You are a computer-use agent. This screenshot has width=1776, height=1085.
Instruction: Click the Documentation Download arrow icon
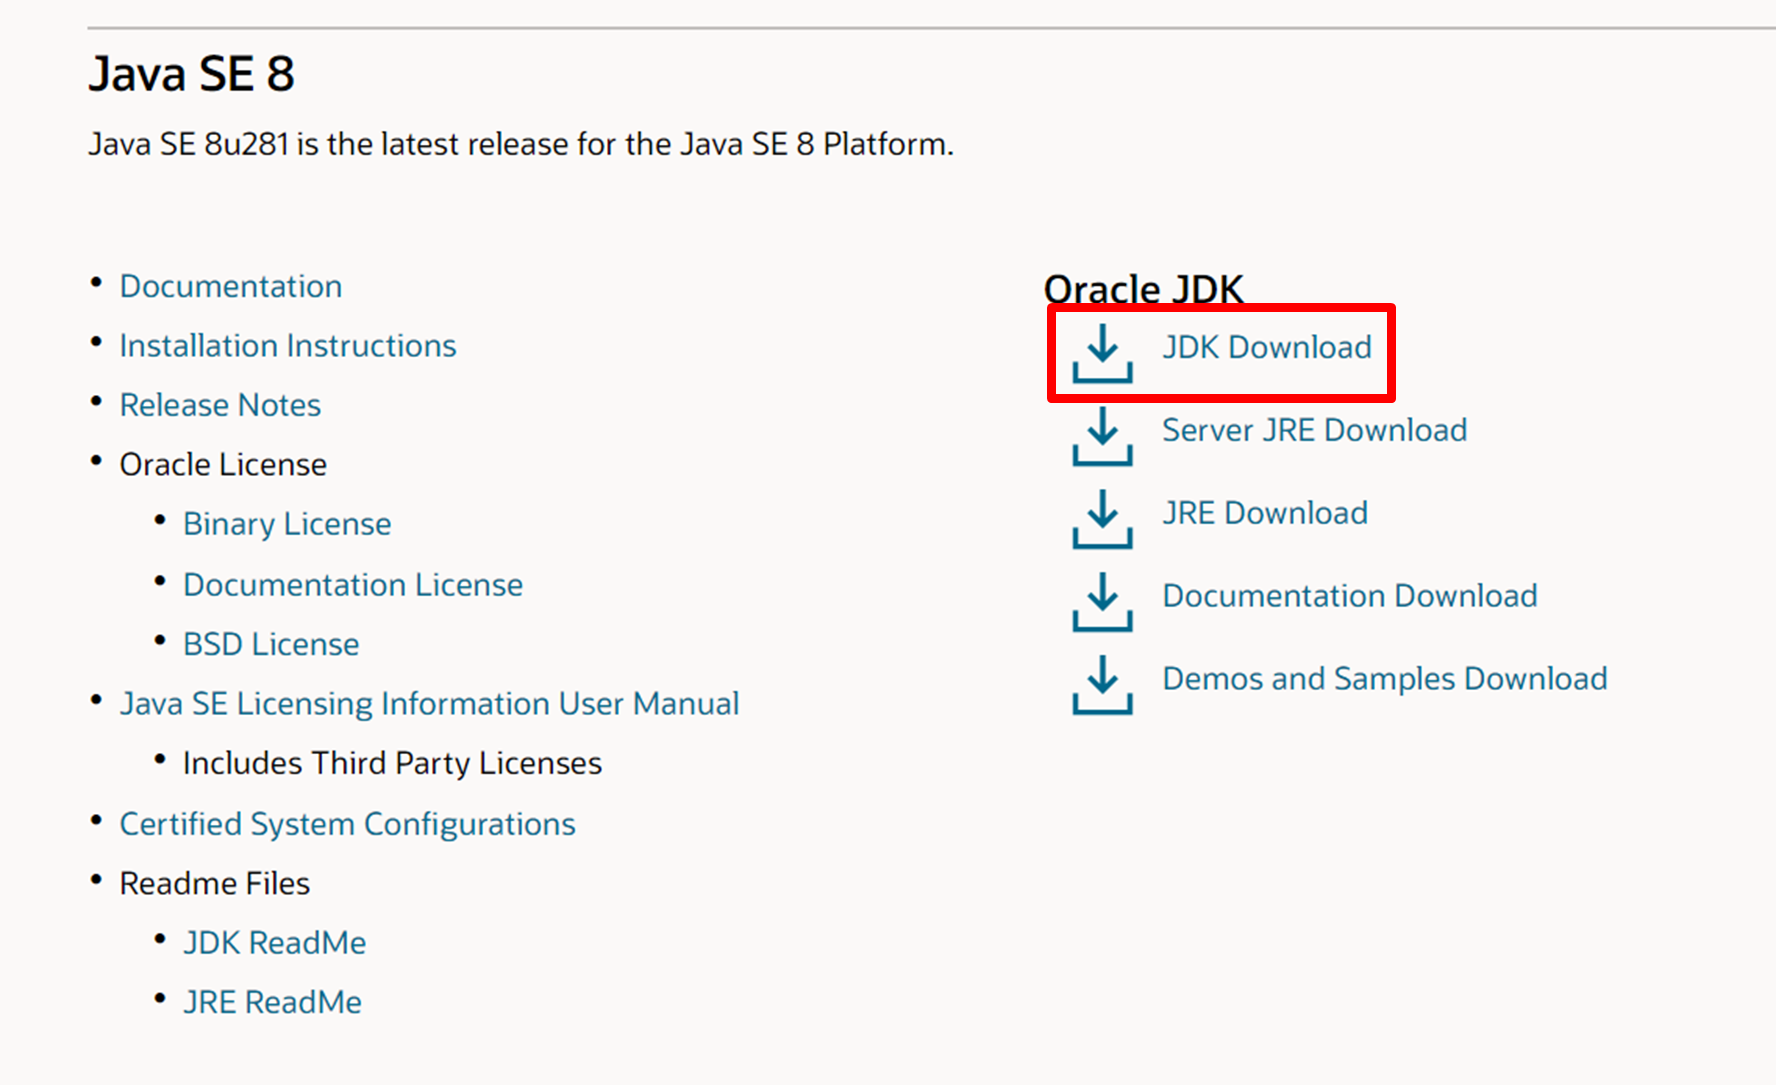[1102, 603]
